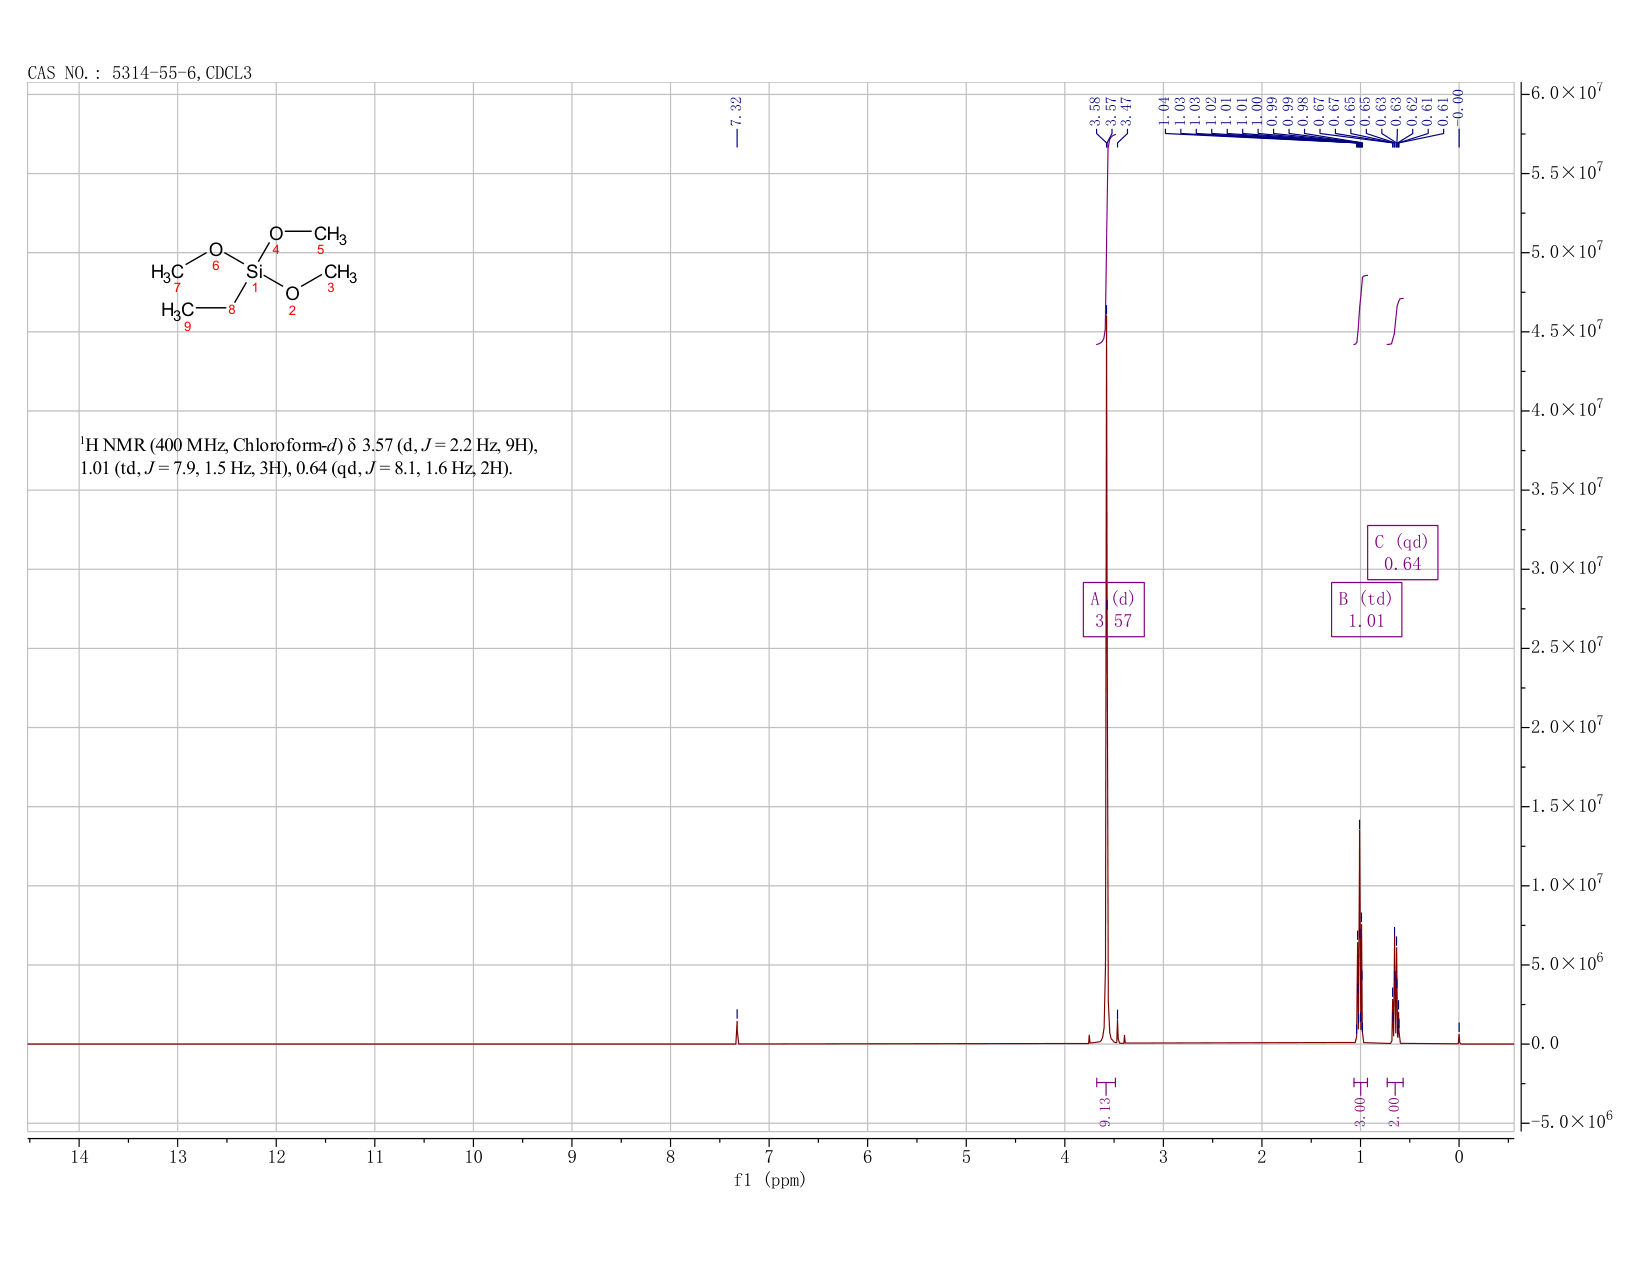Click the CAS NO. 5314-55-6 title text
Viewport: 1650px width, 1275px height.
tap(140, 73)
